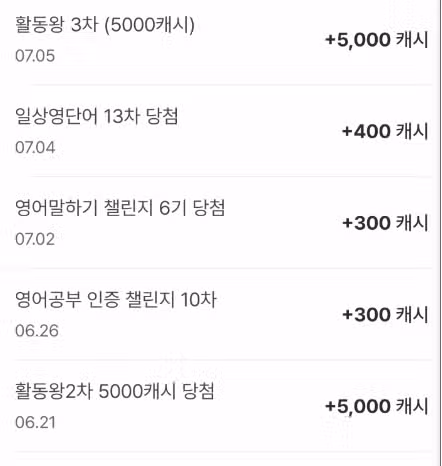
Task: Select the 06.26 date label
Action: tap(37, 331)
